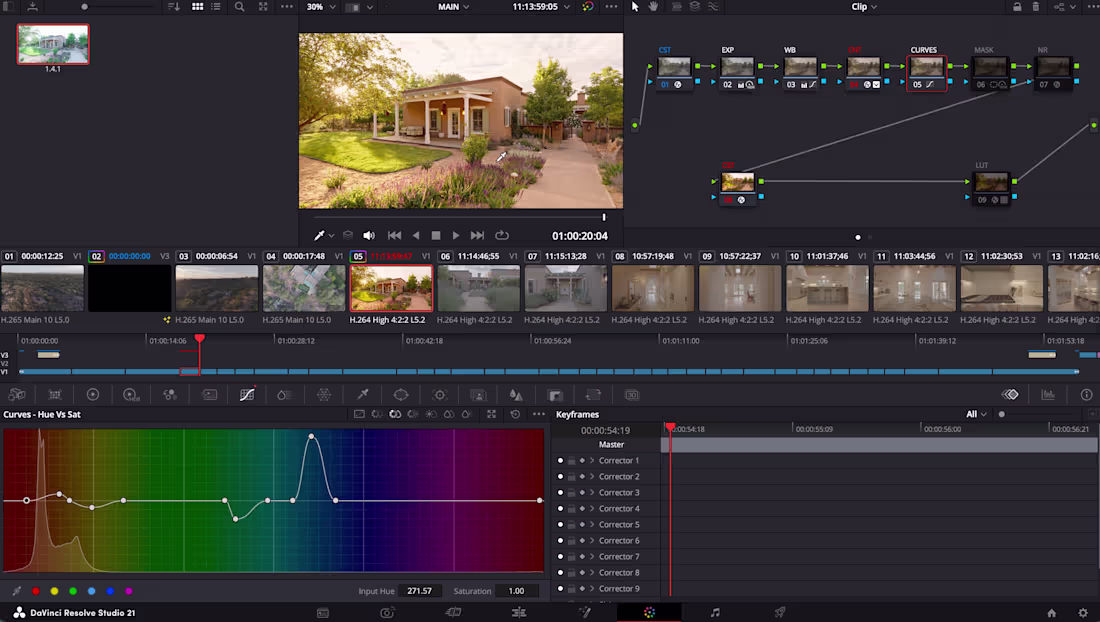The width and height of the screenshot is (1100, 622).
Task: Toggle enable dot for Corrector 3
Action: click(x=560, y=493)
